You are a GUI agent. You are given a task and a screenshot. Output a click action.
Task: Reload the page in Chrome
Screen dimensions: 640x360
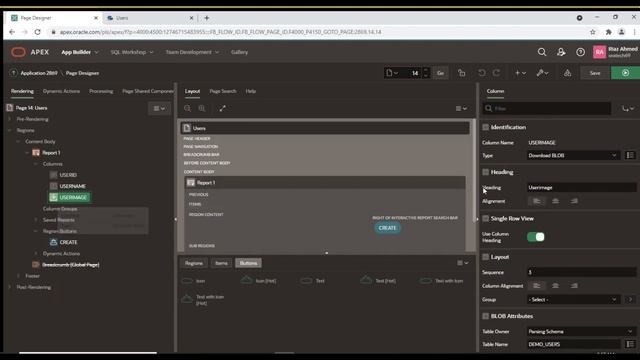(38, 32)
